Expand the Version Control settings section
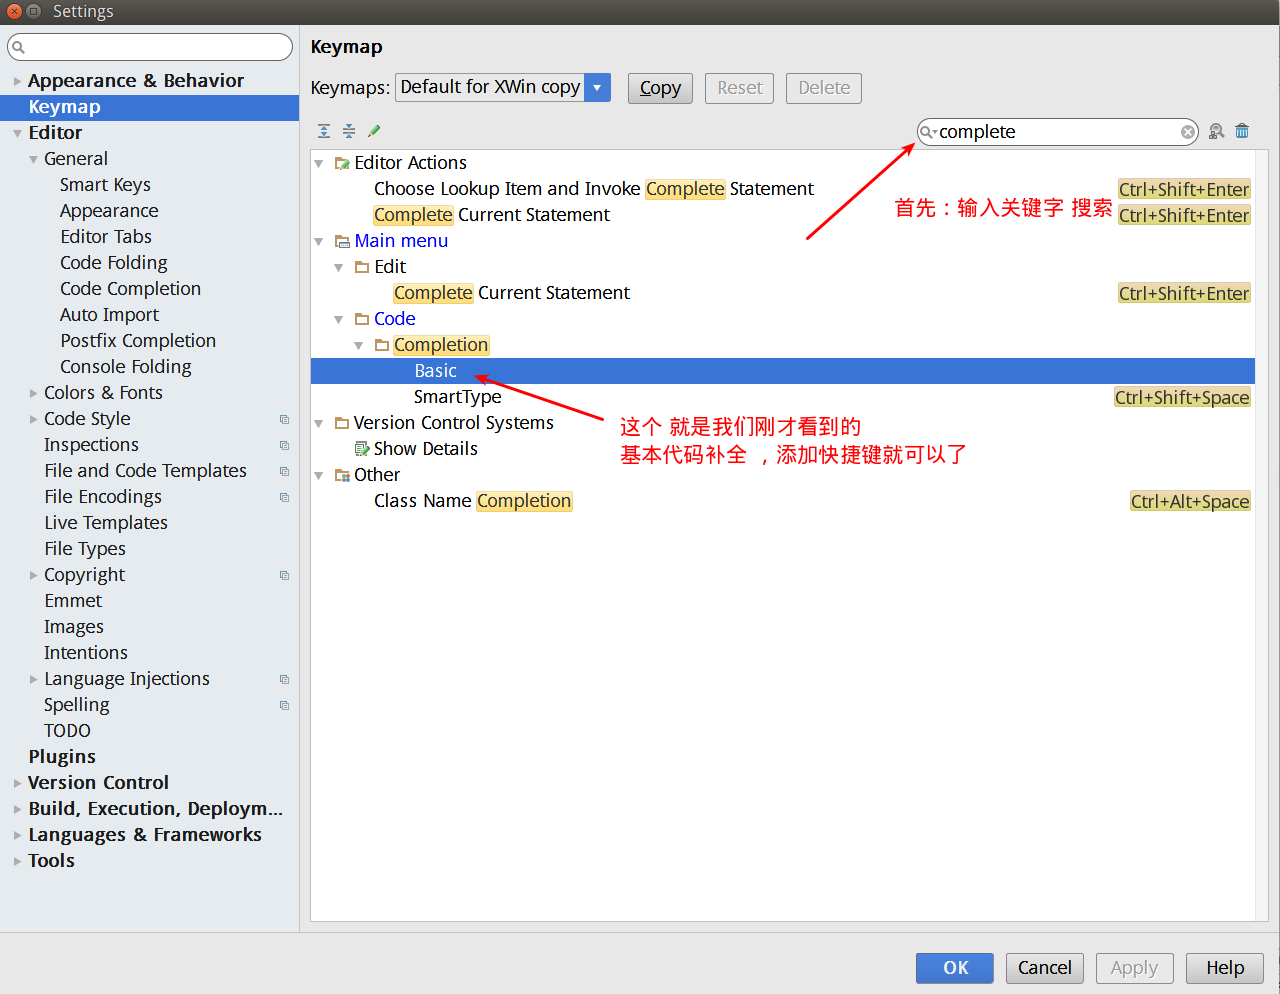Screen dimensions: 1280x994 17,783
